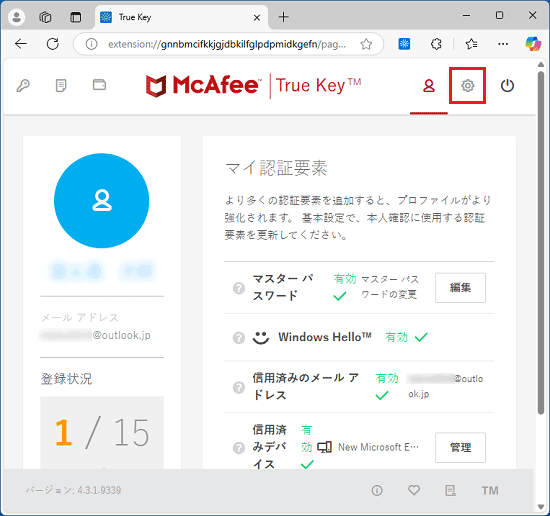Open the settings gear icon
This screenshot has width=550, height=516.
click(468, 85)
